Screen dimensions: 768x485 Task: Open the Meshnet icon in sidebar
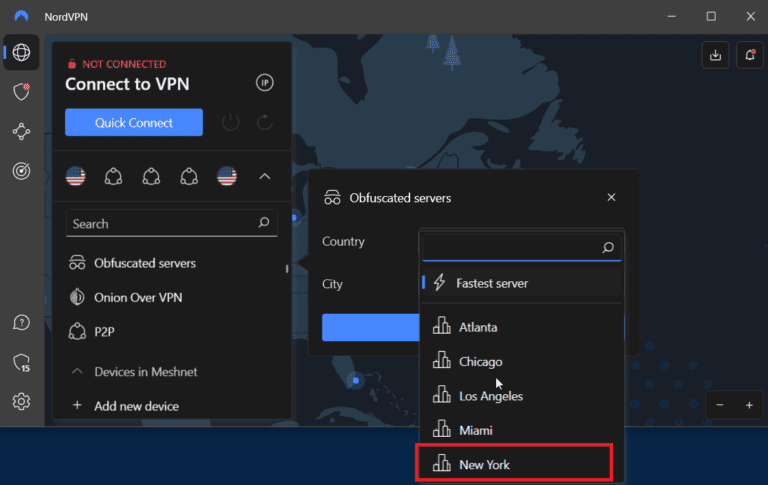tap(20, 131)
